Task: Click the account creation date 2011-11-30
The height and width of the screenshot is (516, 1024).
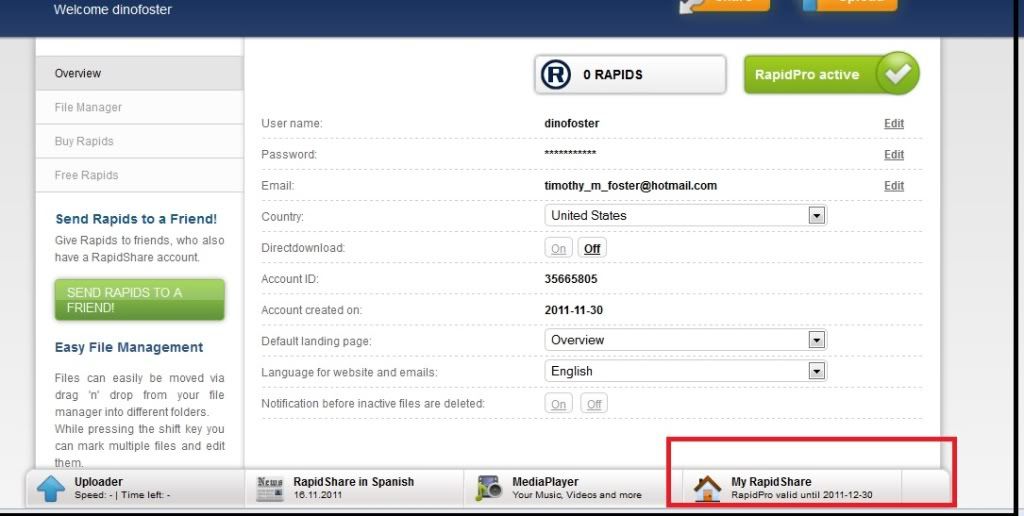Action: (573, 310)
